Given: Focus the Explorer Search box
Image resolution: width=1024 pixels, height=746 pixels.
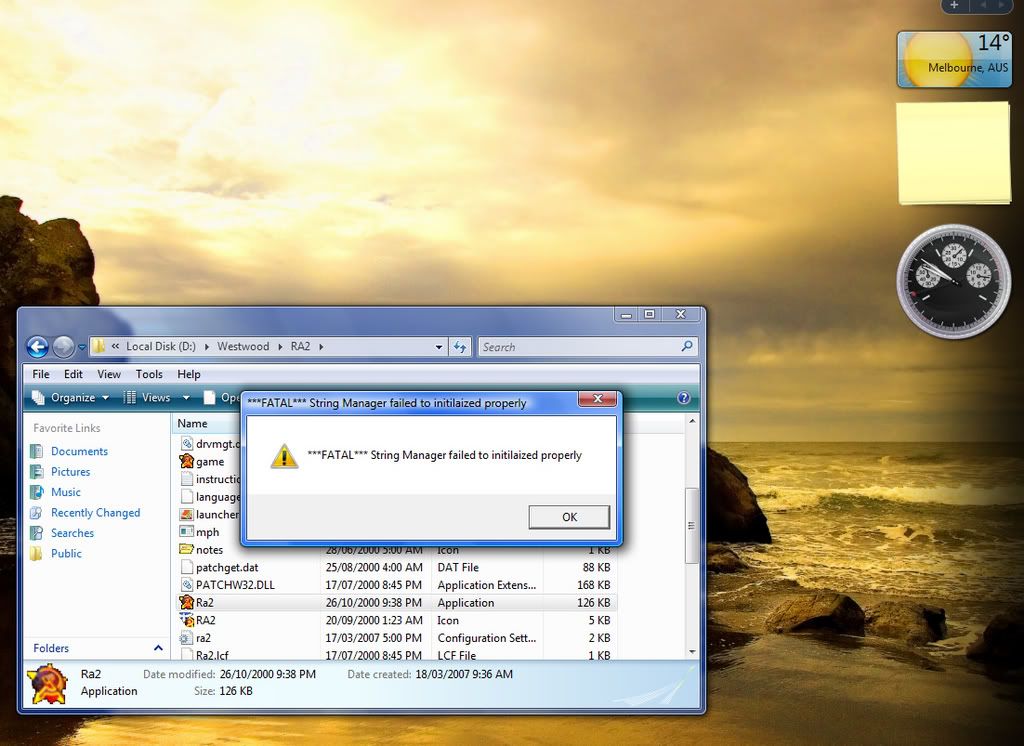Looking at the screenshot, I should (x=588, y=347).
